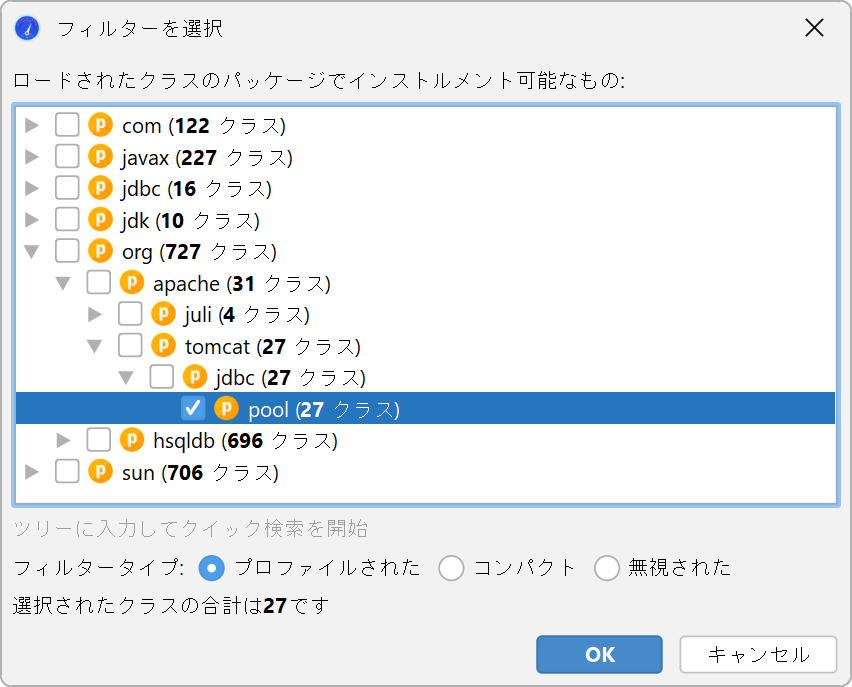The width and height of the screenshot is (852, 687).
Task: Click the selected pool package icon
Action: [x=226, y=409]
